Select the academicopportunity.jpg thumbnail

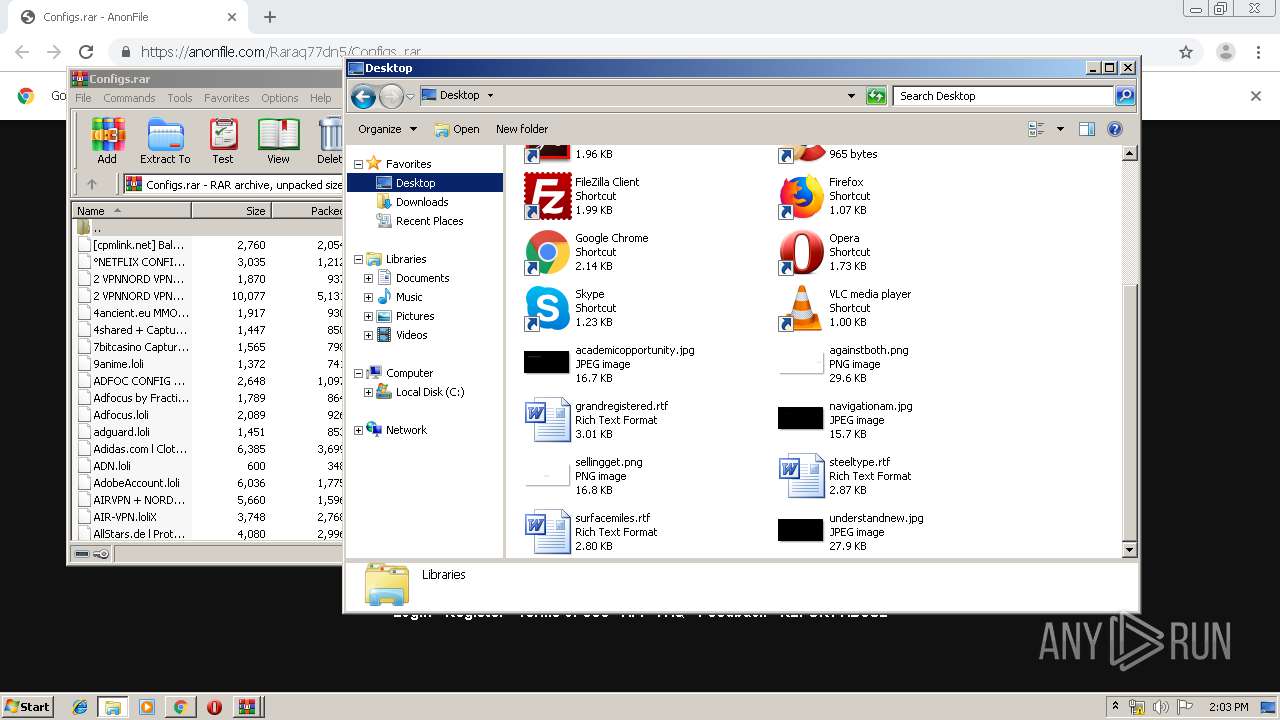[547, 362]
